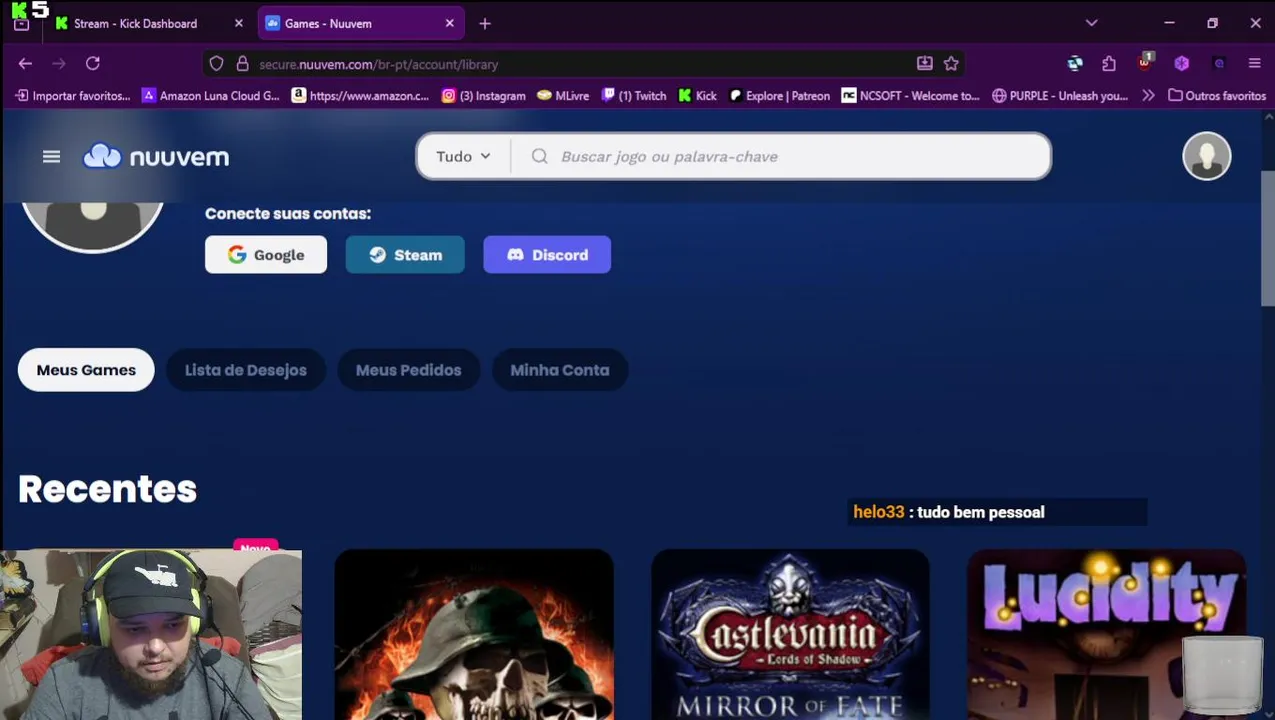Open the Twitch bookmark
Image resolution: width=1275 pixels, height=720 pixels.
[634, 96]
